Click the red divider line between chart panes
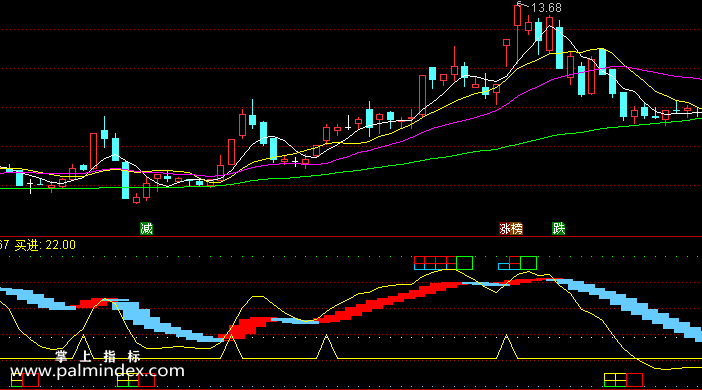Image resolution: width=702 pixels, height=390 pixels. 351,236
